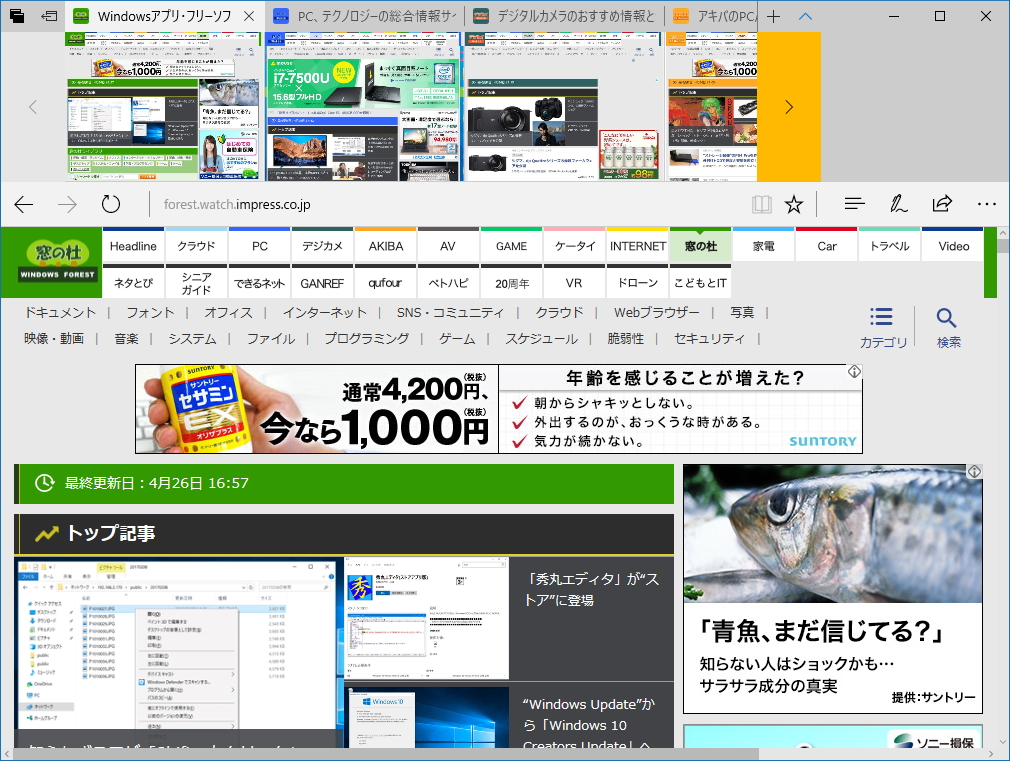This screenshot has height=761, width=1010.
Task: Open Webブラウザー category link
Action: [656, 313]
